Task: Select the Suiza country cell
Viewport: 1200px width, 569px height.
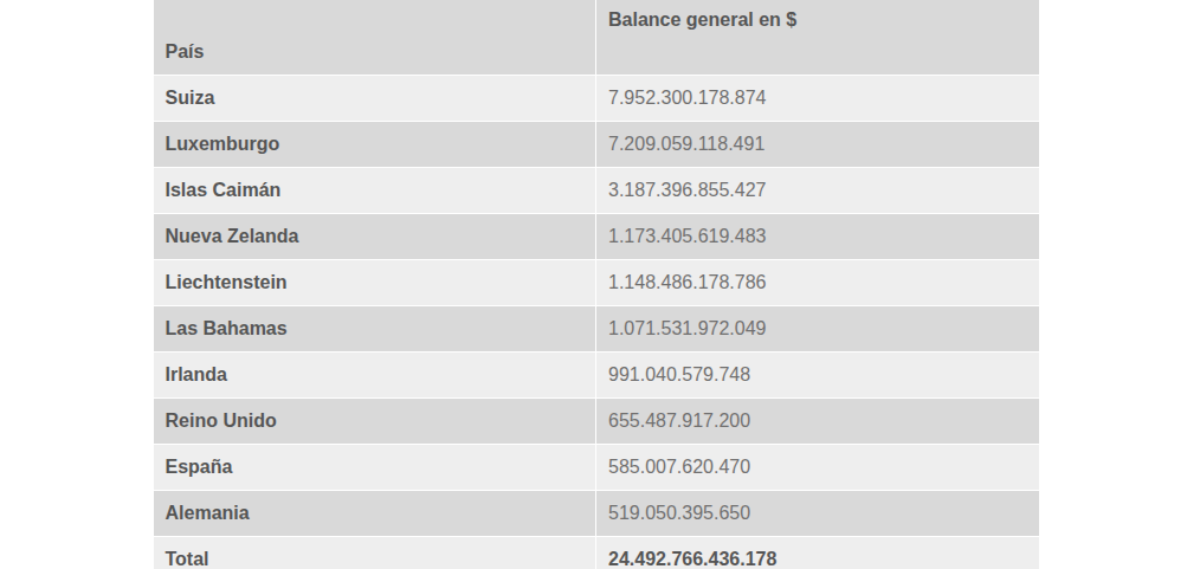Action: (190, 98)
